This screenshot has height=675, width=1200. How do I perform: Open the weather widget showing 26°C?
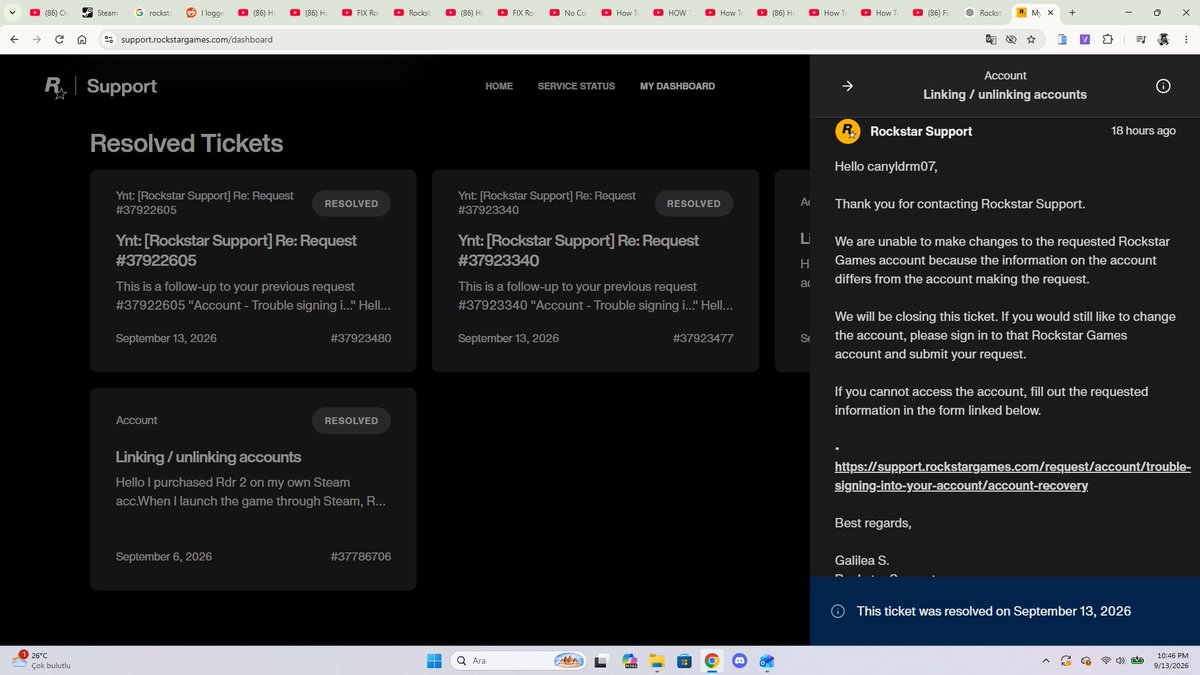coord(42,660)
